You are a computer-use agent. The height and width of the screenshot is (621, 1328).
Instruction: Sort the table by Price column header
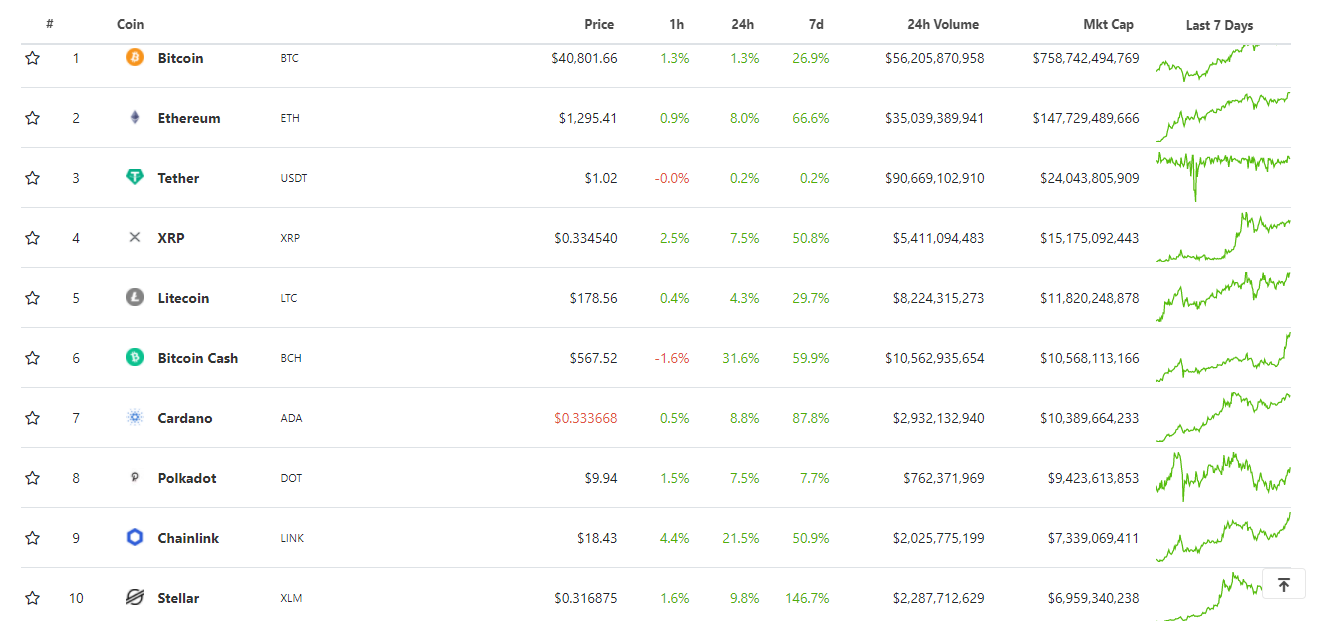pyautogui.click(x=599, y=24)
